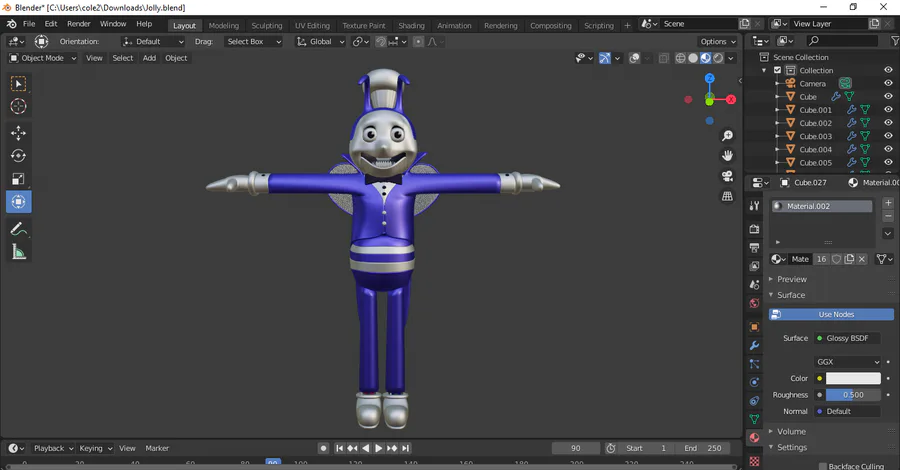
Task: Hide Cube.001 in the outliner
Action: pos(888,110)
